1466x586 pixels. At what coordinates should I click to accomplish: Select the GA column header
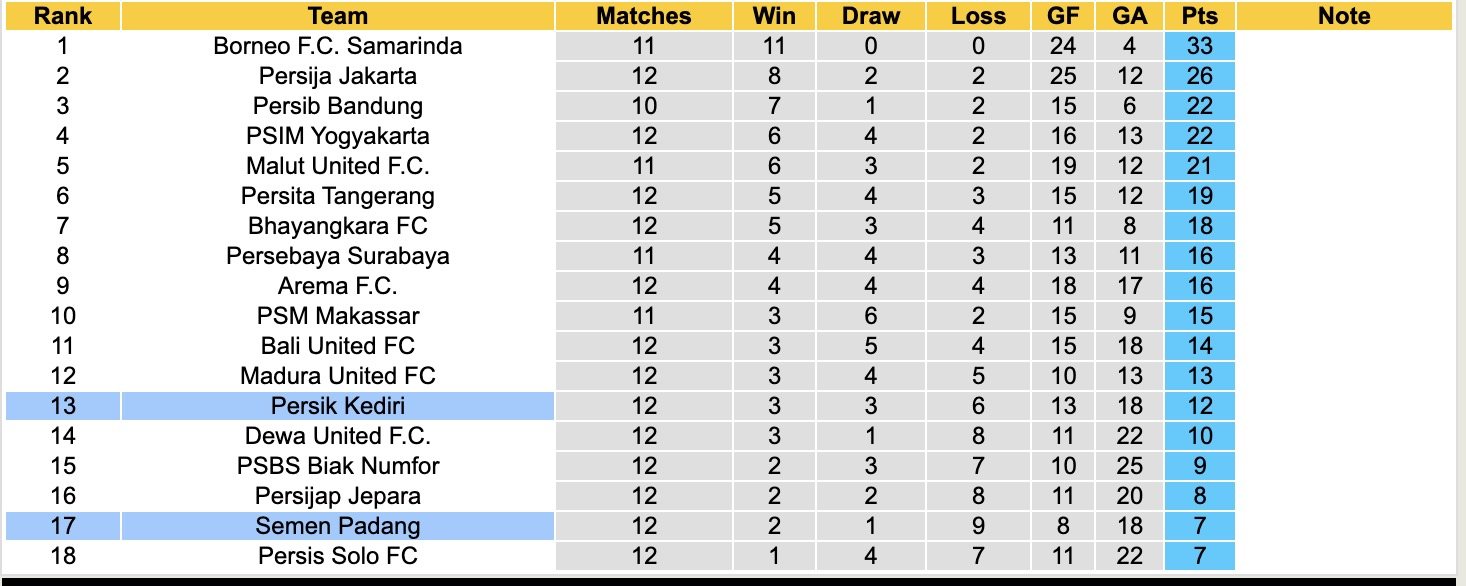point(1130,16)
